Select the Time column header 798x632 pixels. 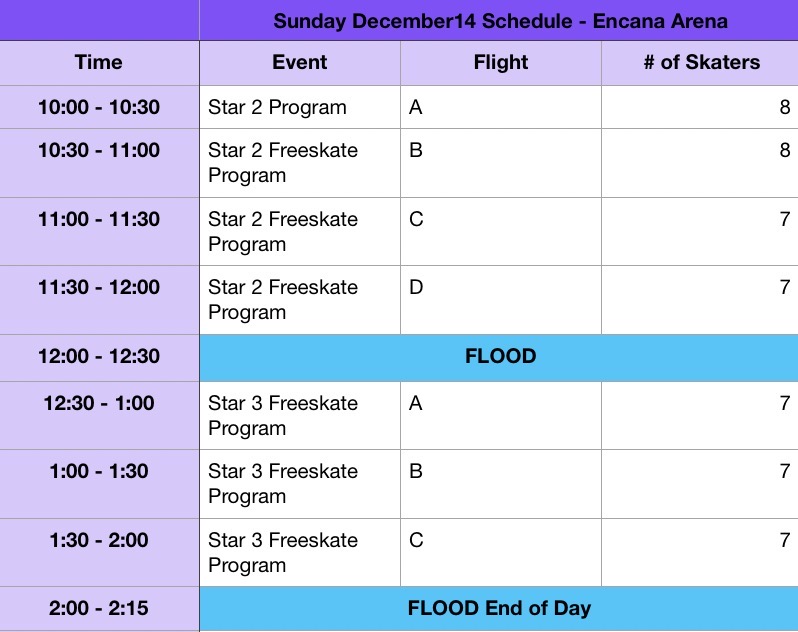[x=99, y=62]
